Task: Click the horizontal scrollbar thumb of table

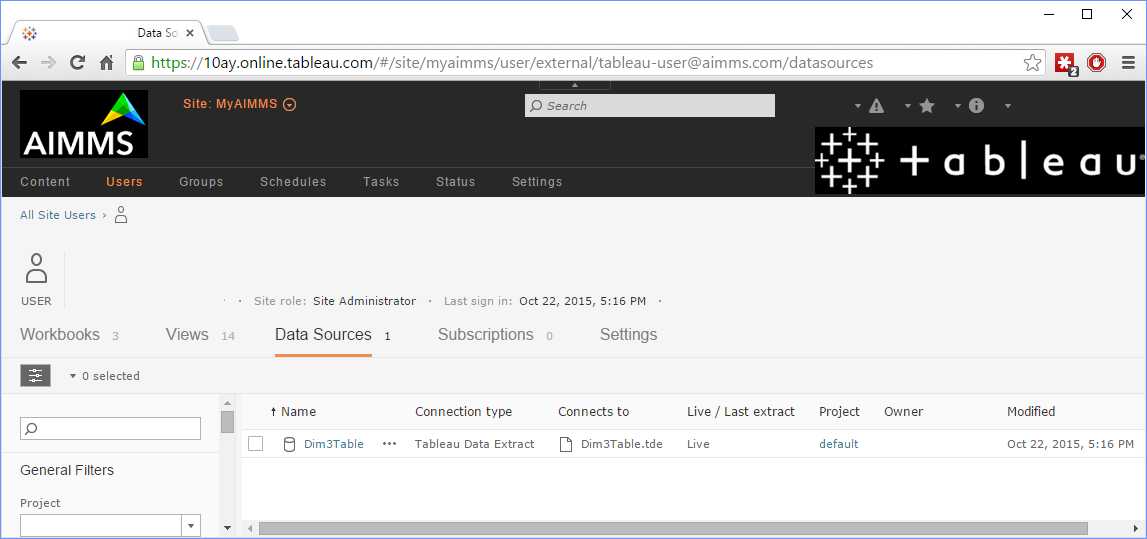Action: pyautogui.click(x=673, y=528)
